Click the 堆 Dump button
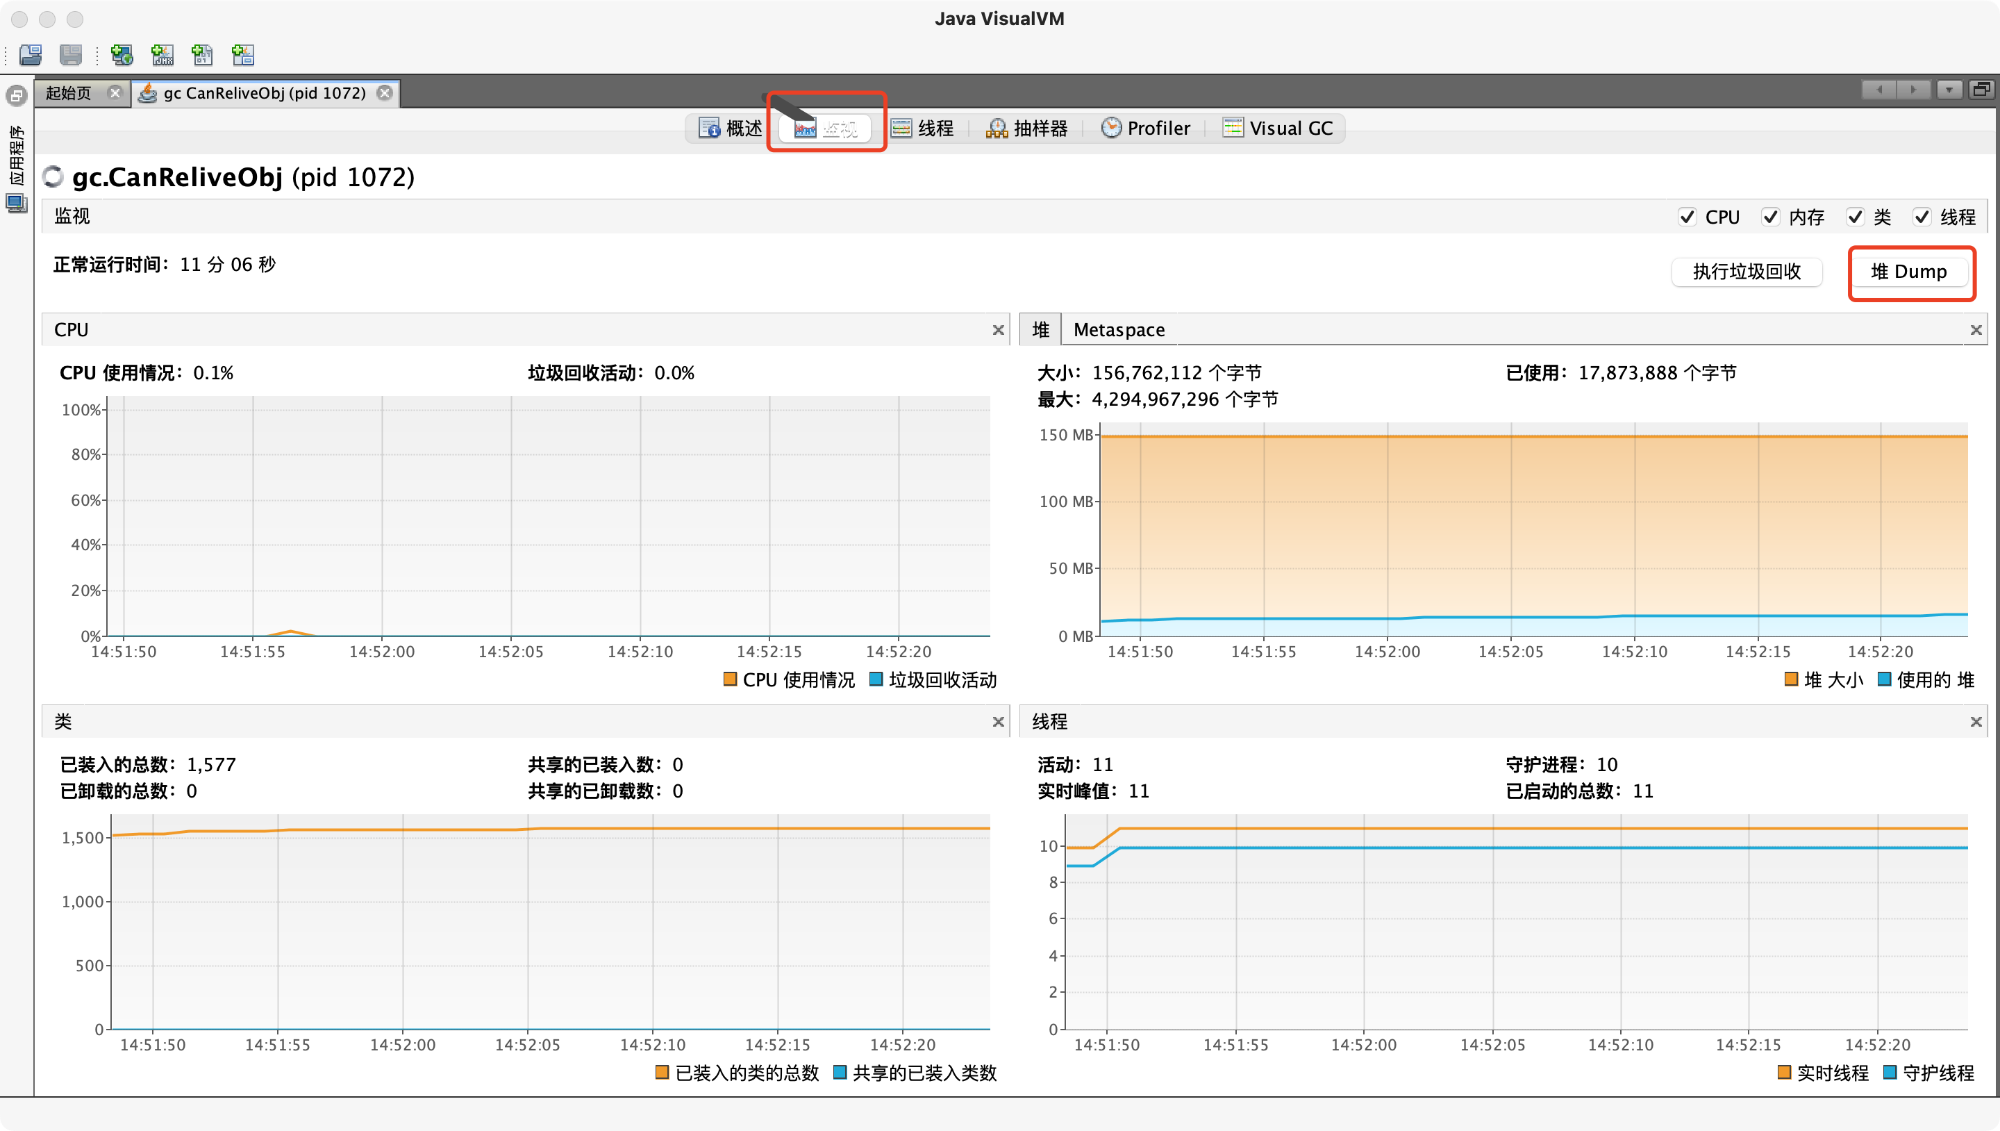The width and height of the screenshot is (2000, 1131). tap(1909, 272)
